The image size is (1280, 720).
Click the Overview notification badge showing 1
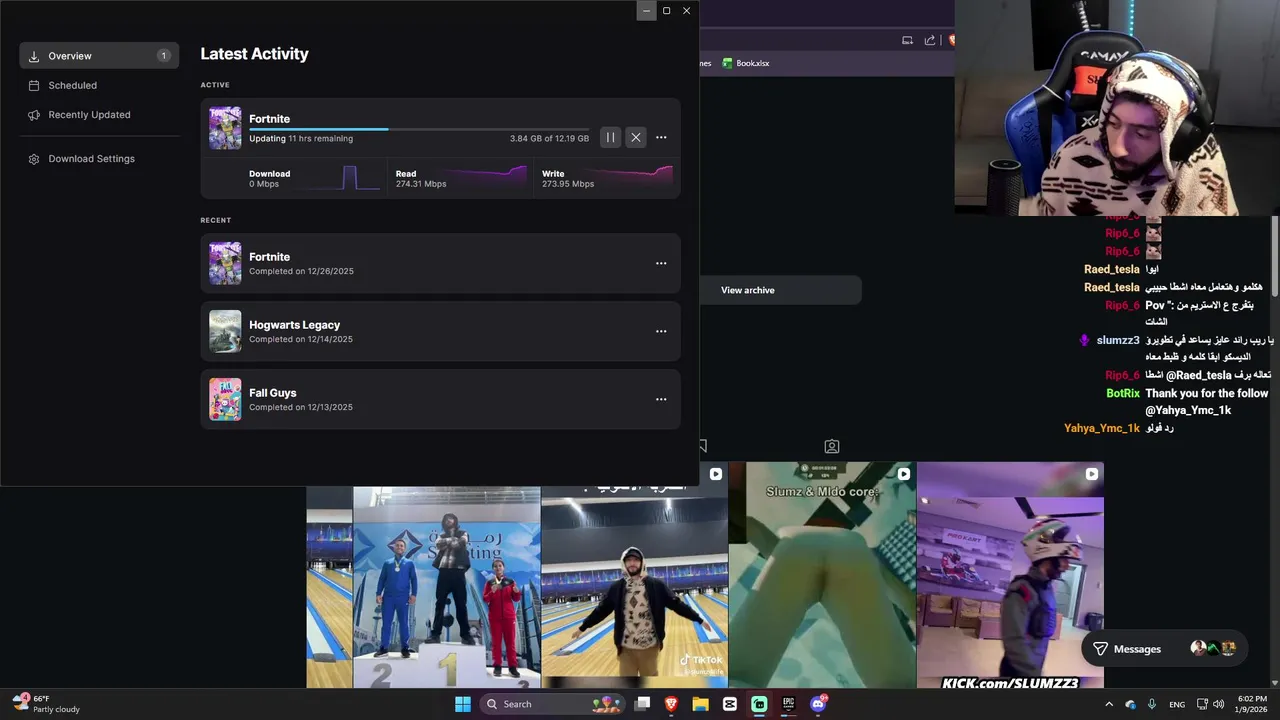pos(164,56)
